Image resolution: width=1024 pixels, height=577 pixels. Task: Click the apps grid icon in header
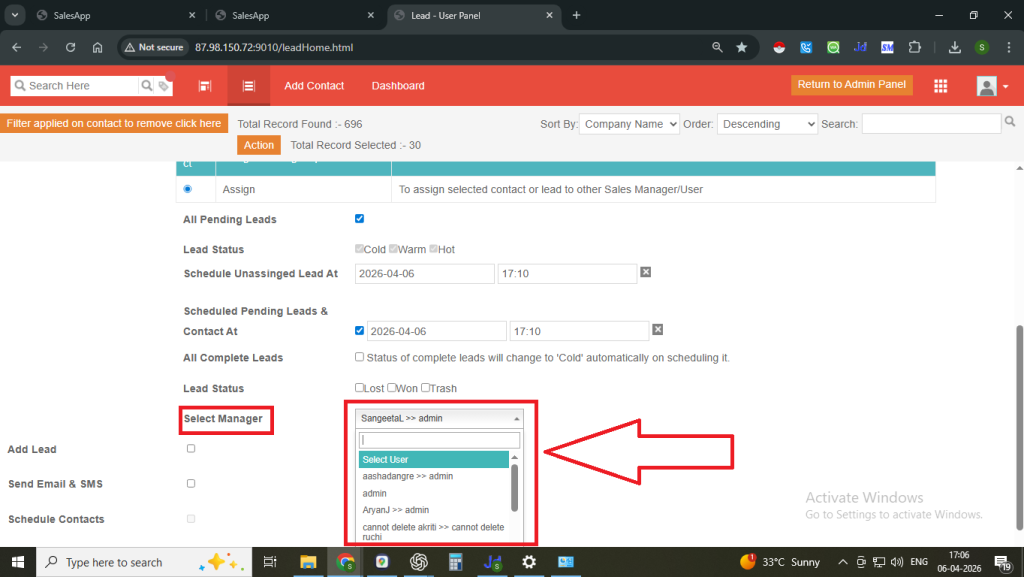(x=940, y=86)
